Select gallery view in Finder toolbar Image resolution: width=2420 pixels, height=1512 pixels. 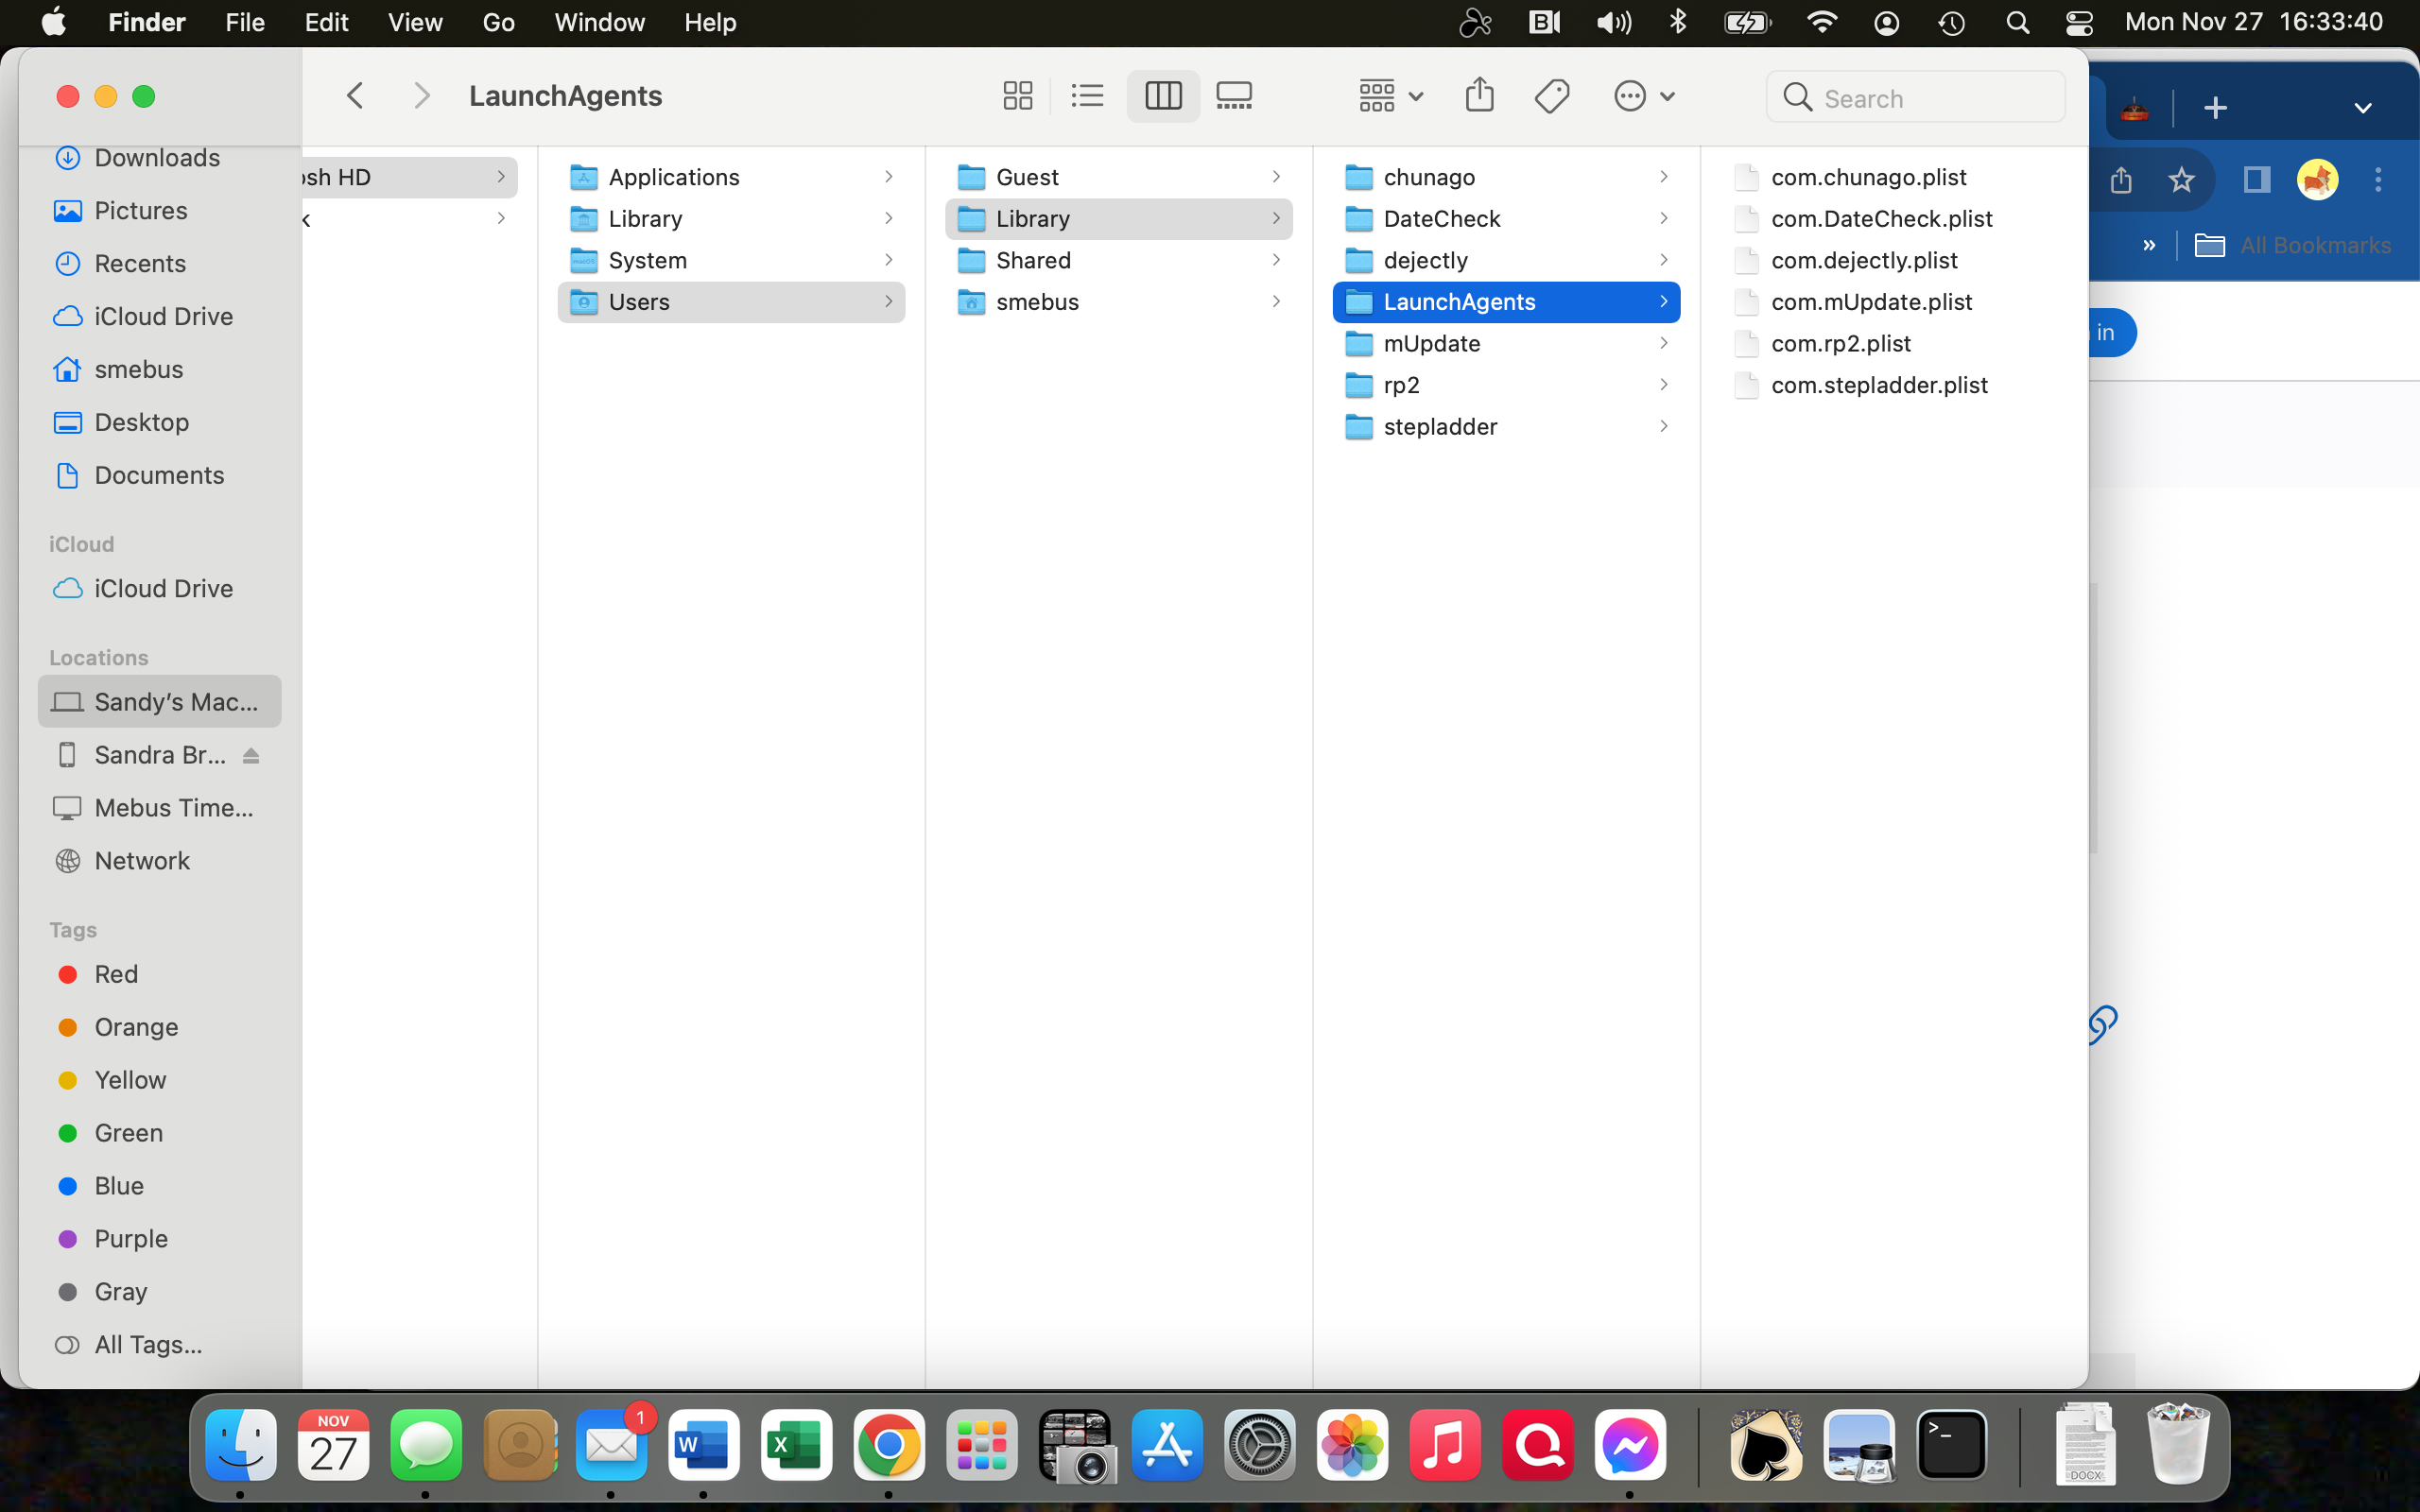(1234, 96)
